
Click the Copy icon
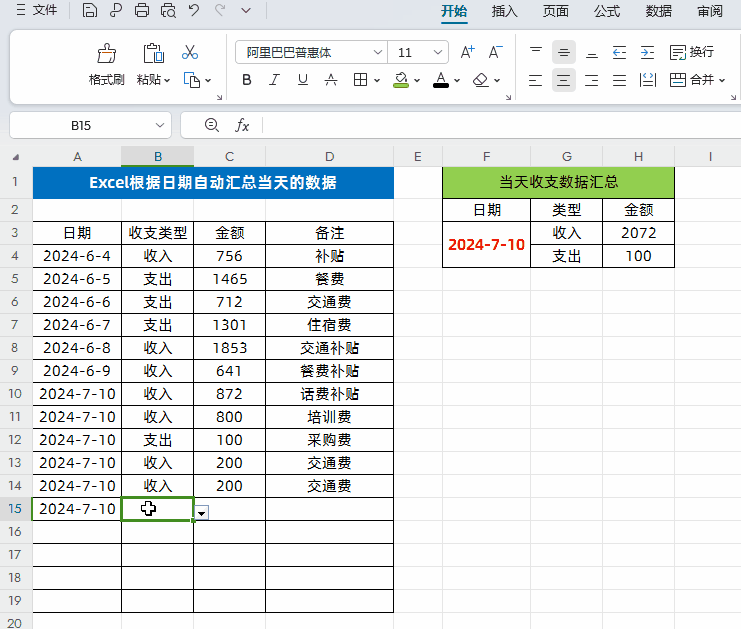[191, 80]
